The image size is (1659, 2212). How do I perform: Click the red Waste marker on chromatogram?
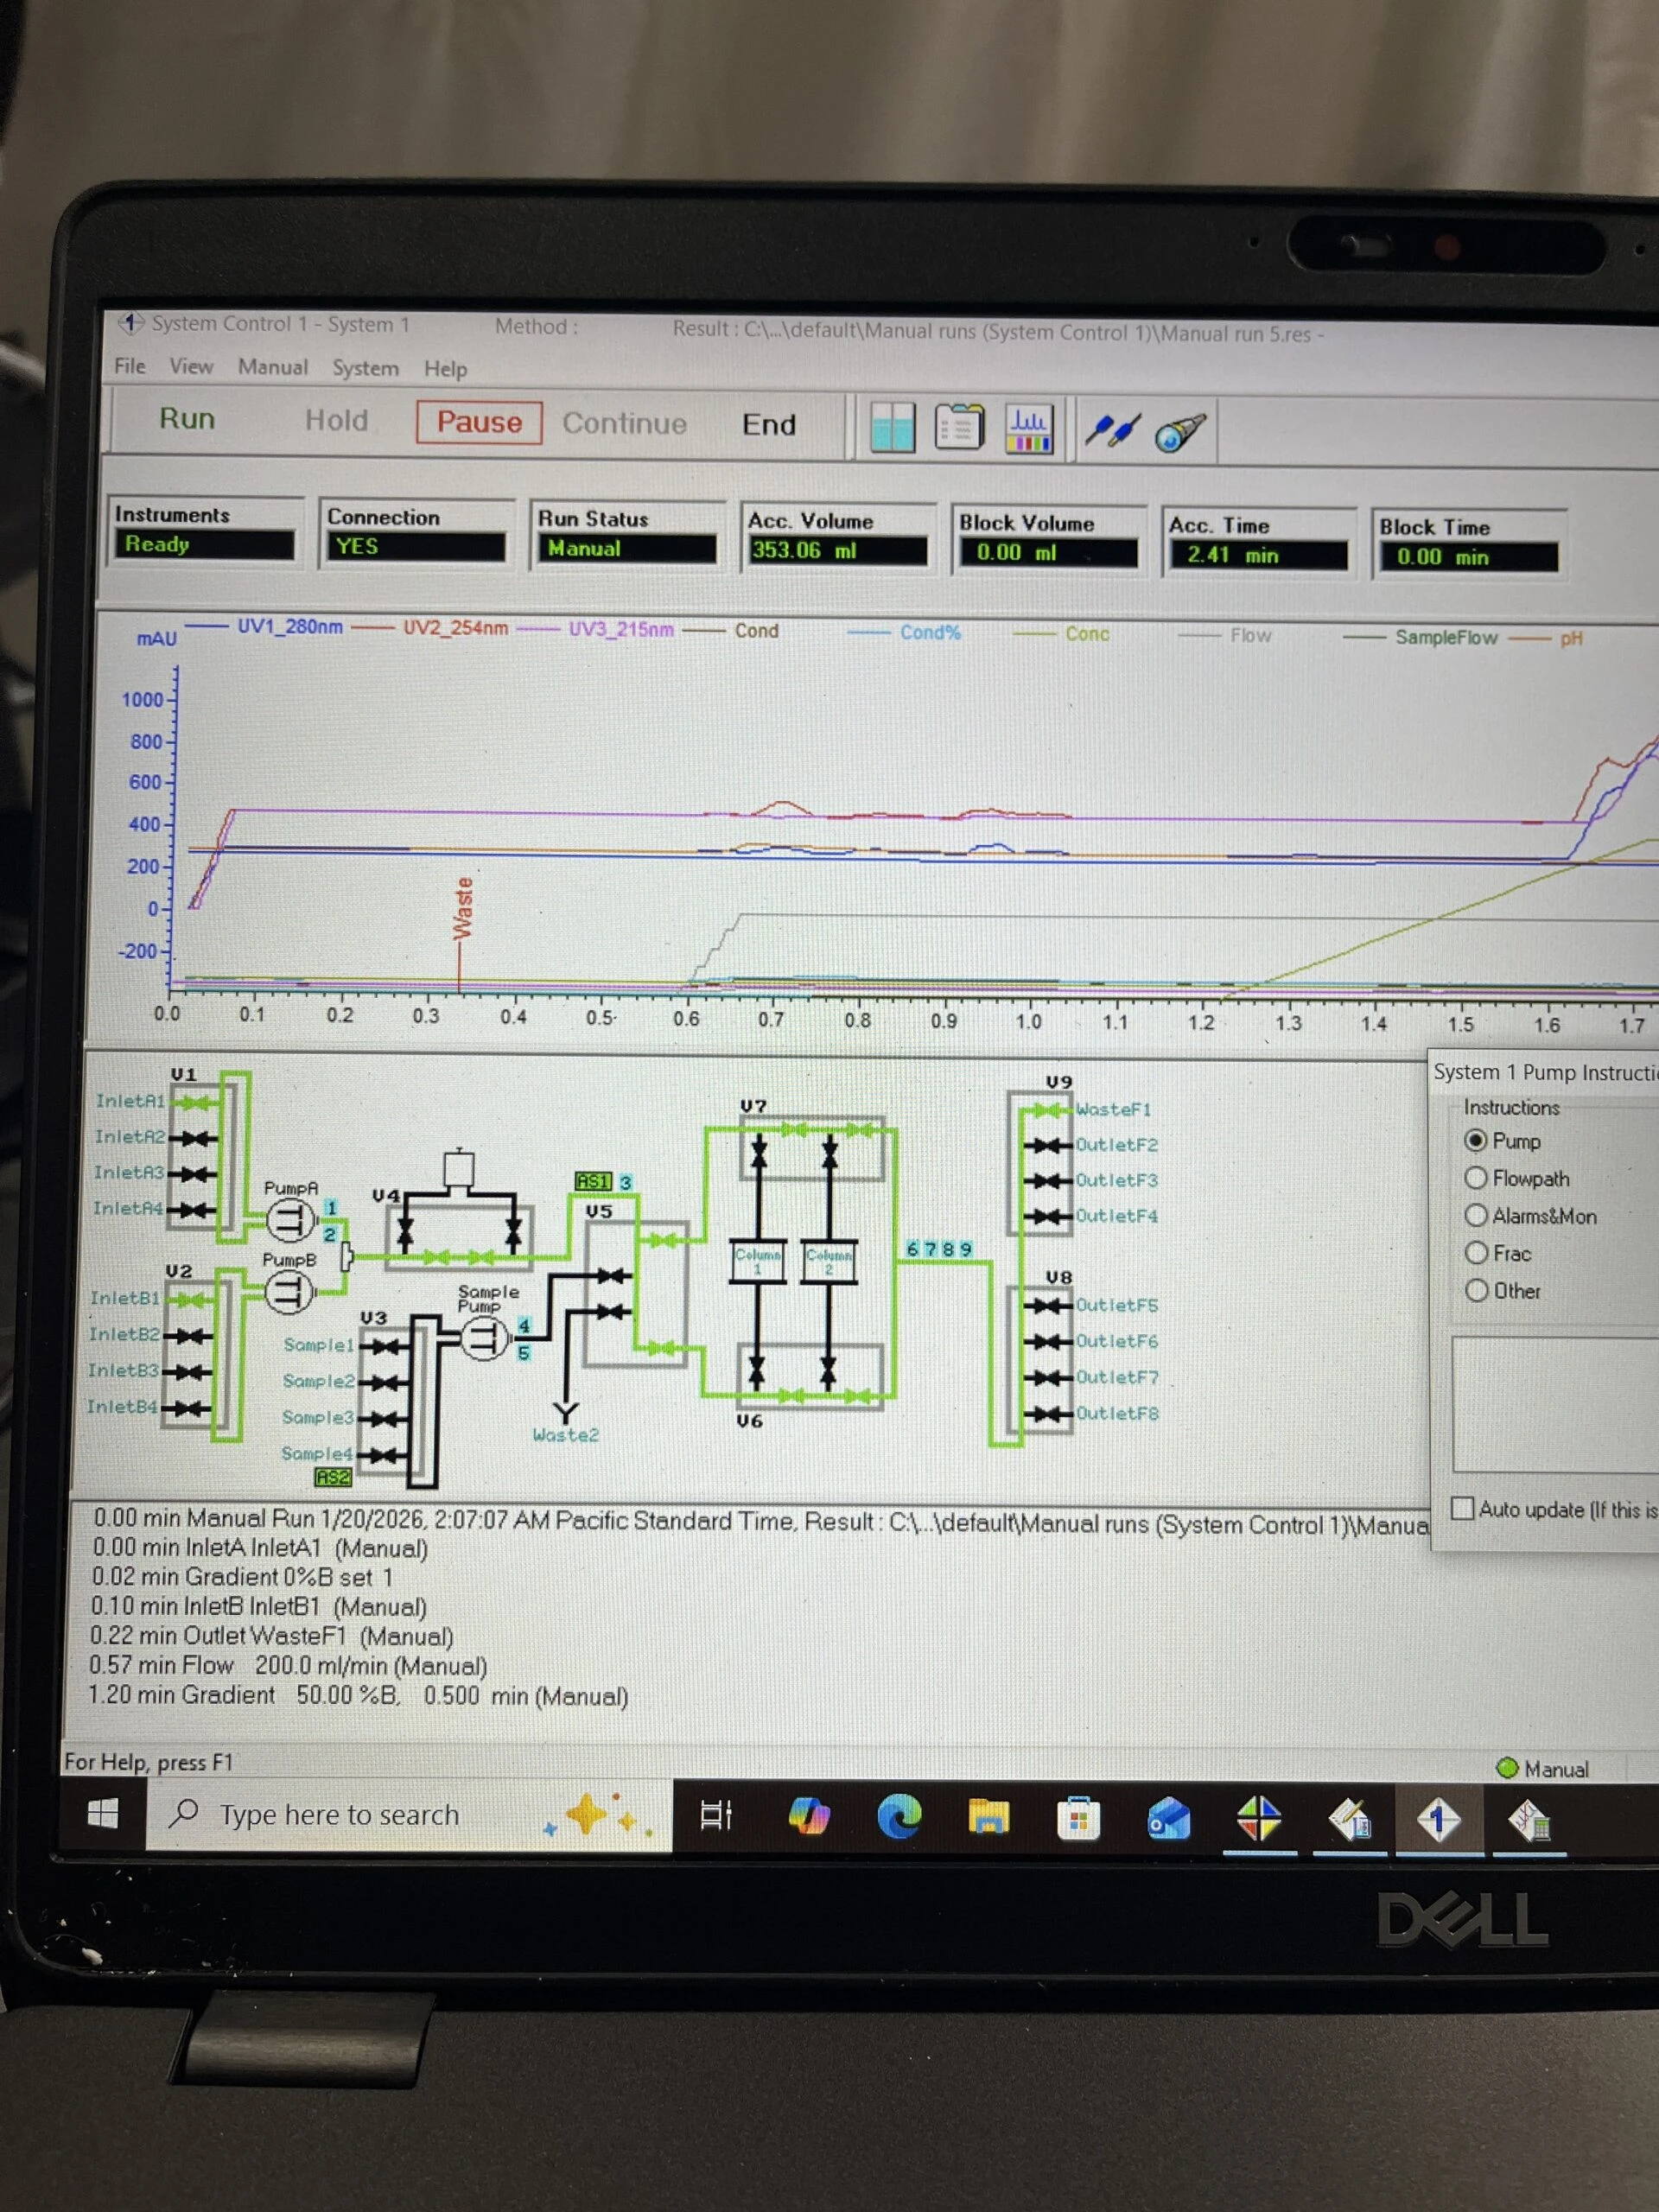tap(463, 908)
